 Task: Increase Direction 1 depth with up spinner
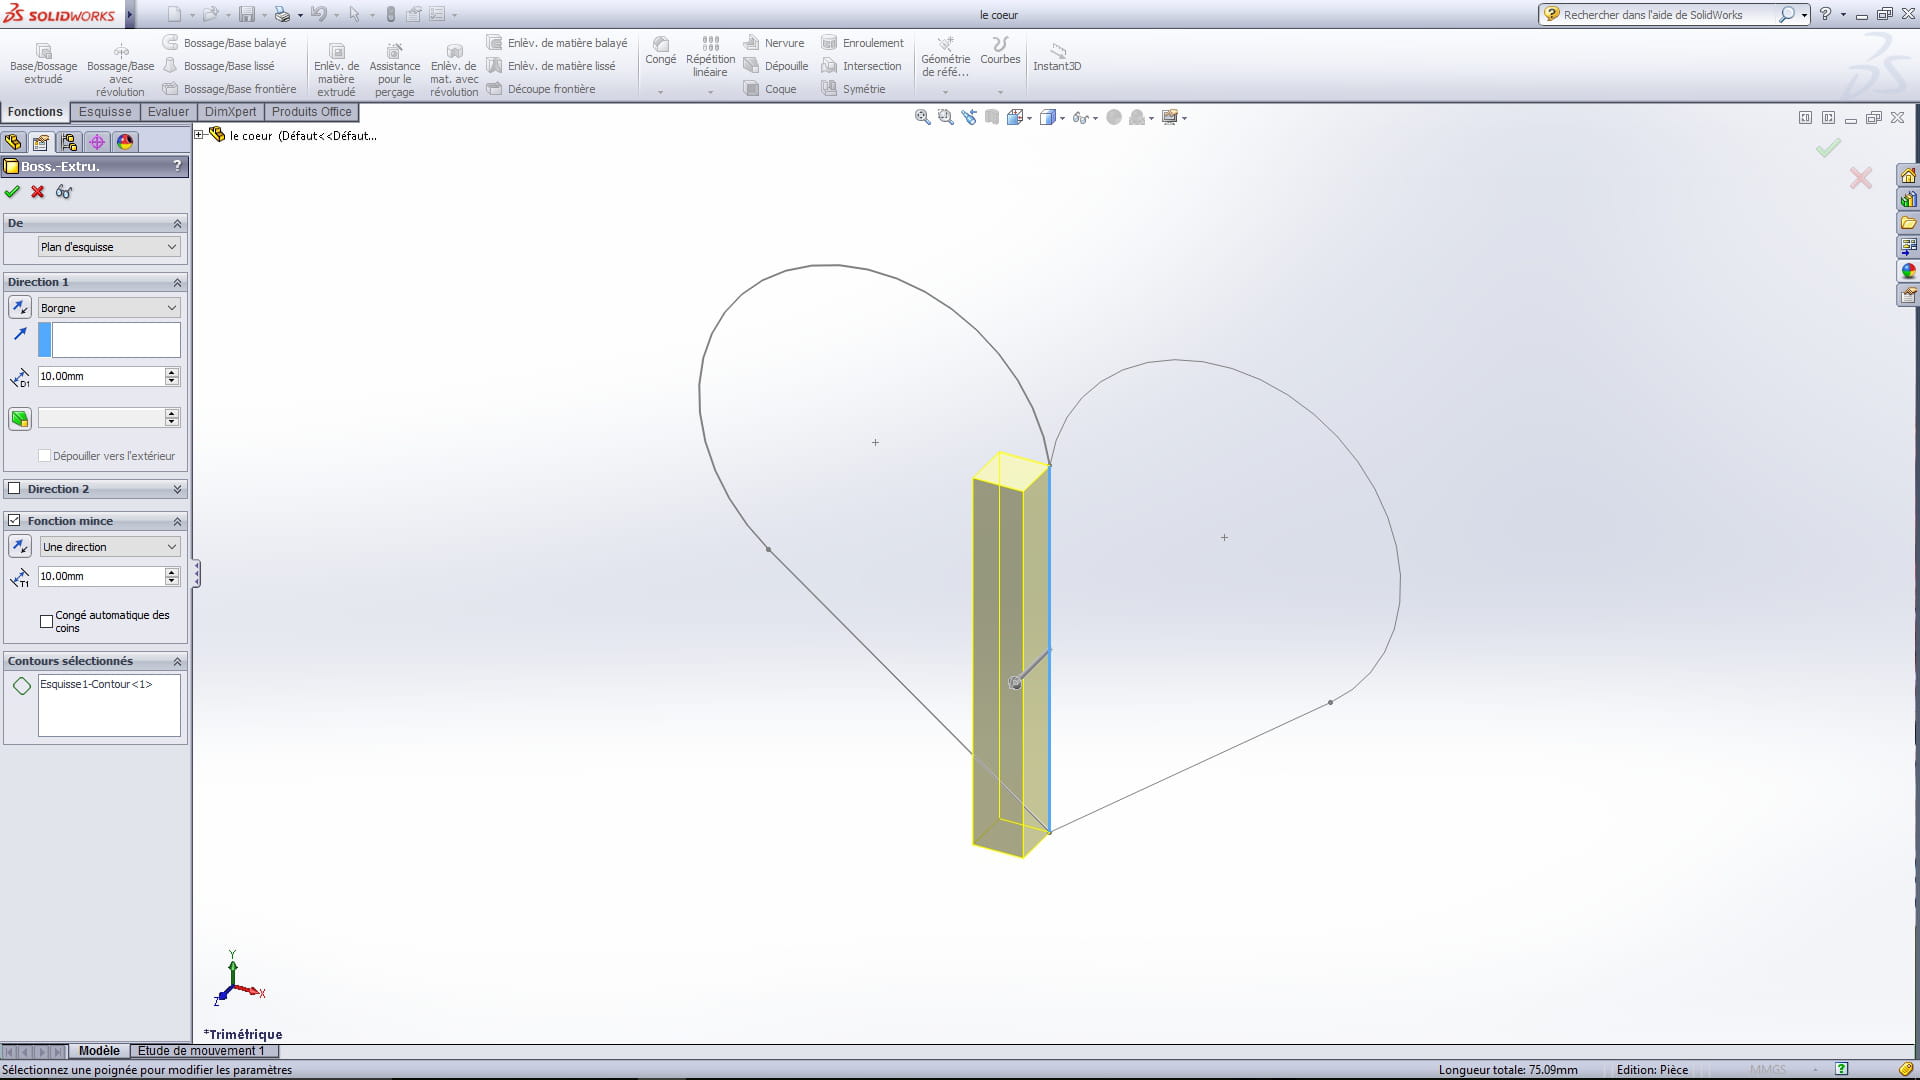tap(172, 372)
